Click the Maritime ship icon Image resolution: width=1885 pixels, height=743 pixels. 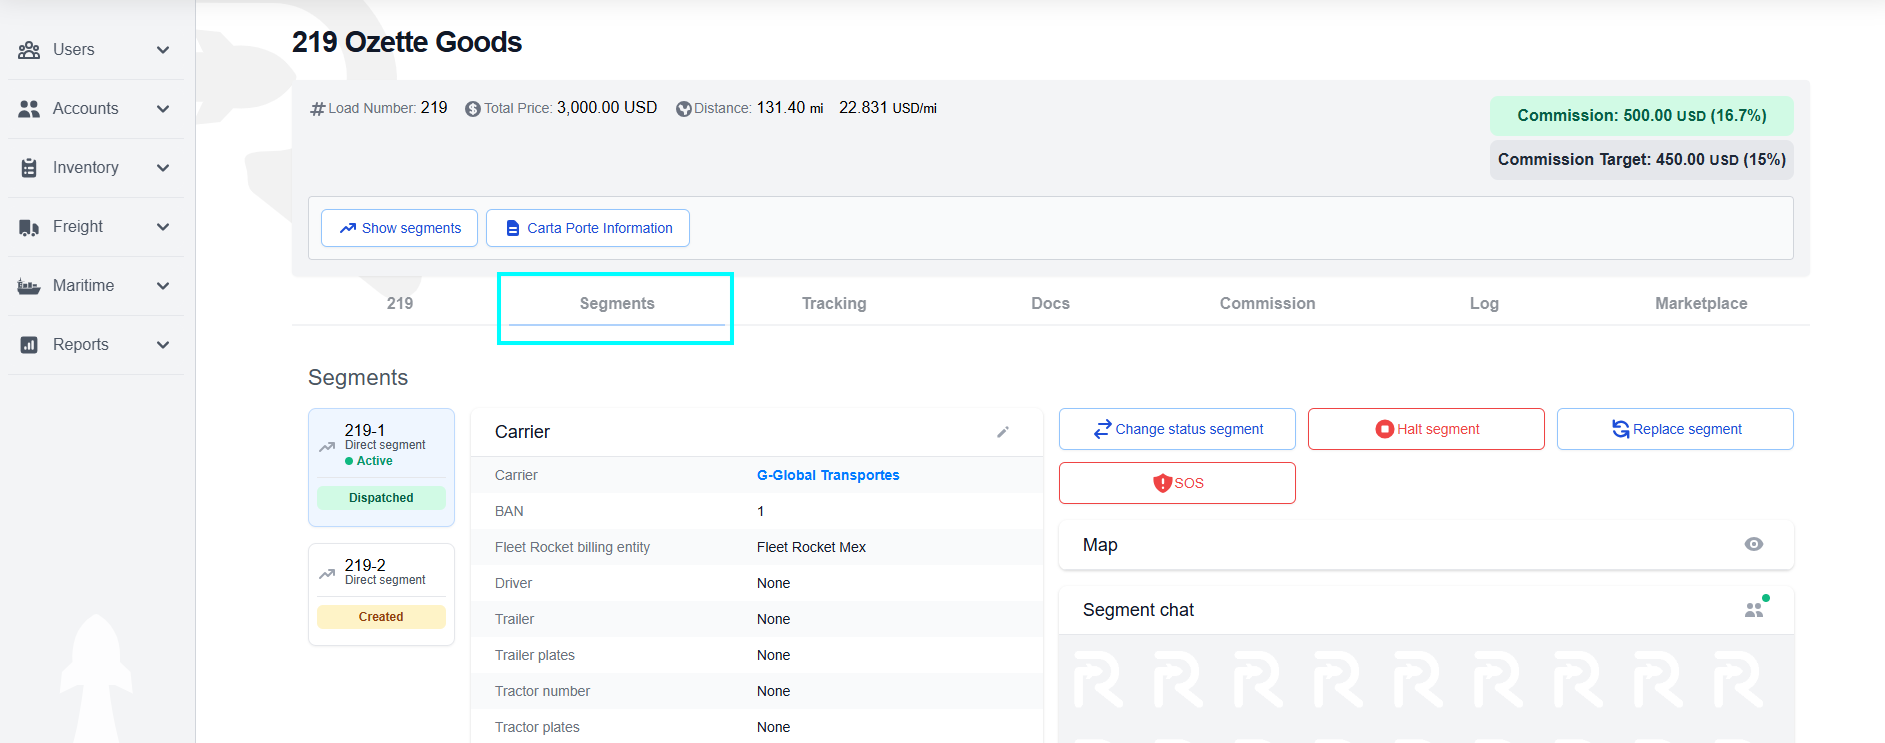29,286
